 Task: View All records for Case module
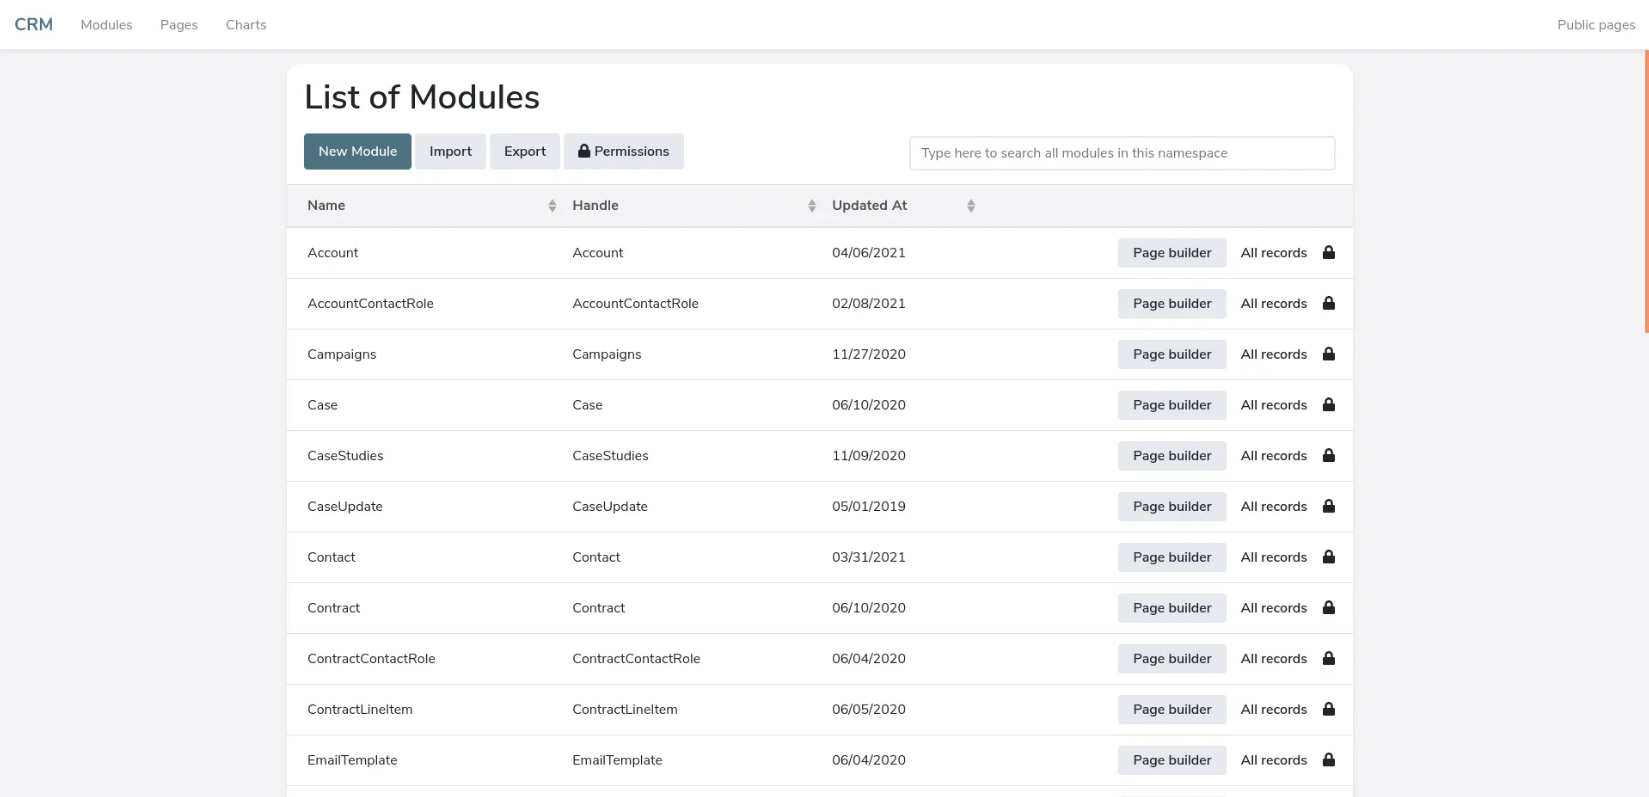click(x=1274, y=405)
